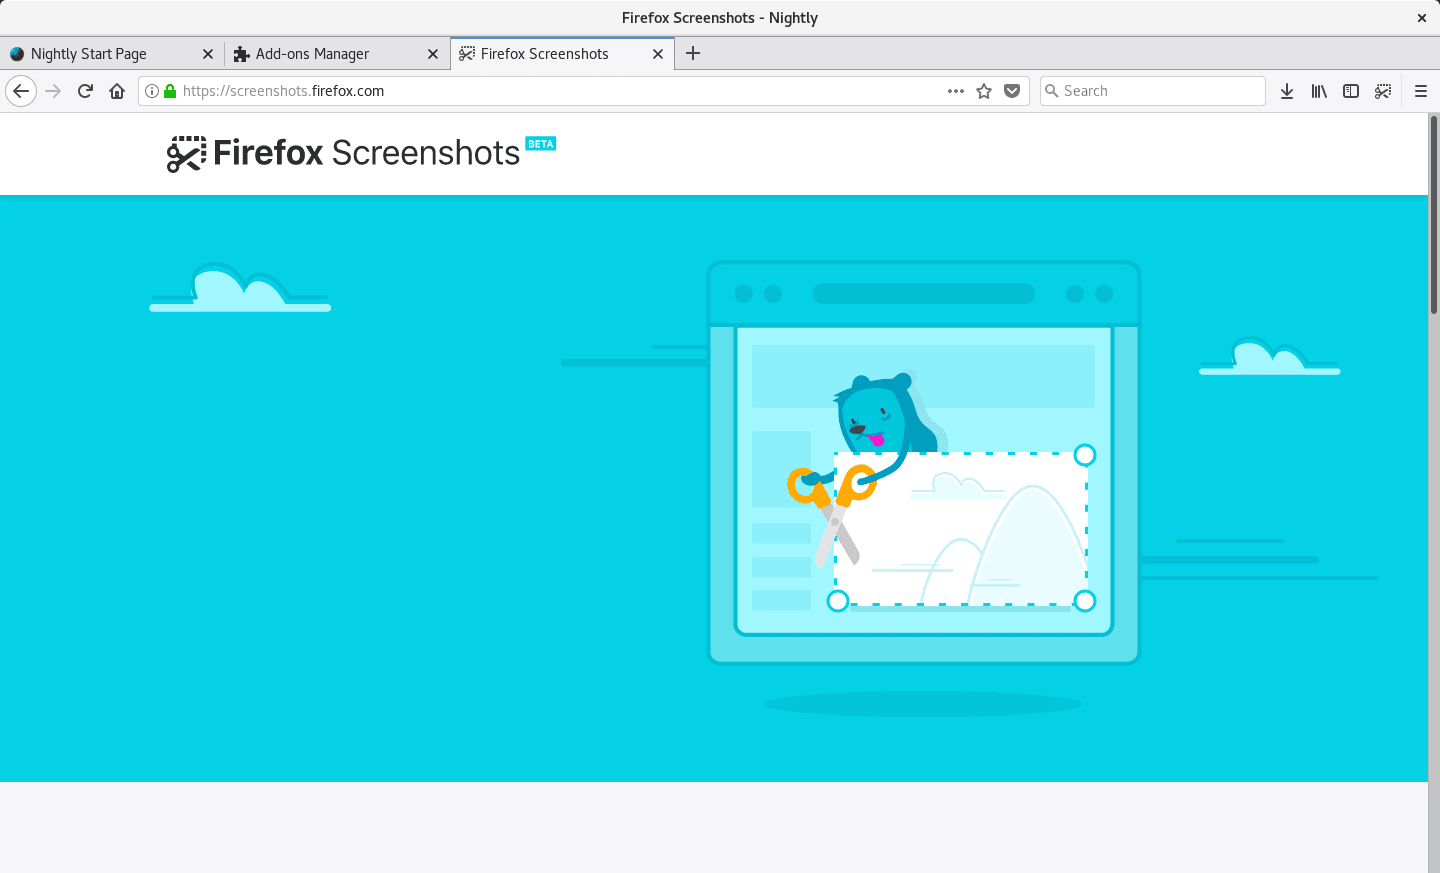
Task: Close the Firefox Screenshots tab
Action: pyautogui.click(x=658, y=54)
